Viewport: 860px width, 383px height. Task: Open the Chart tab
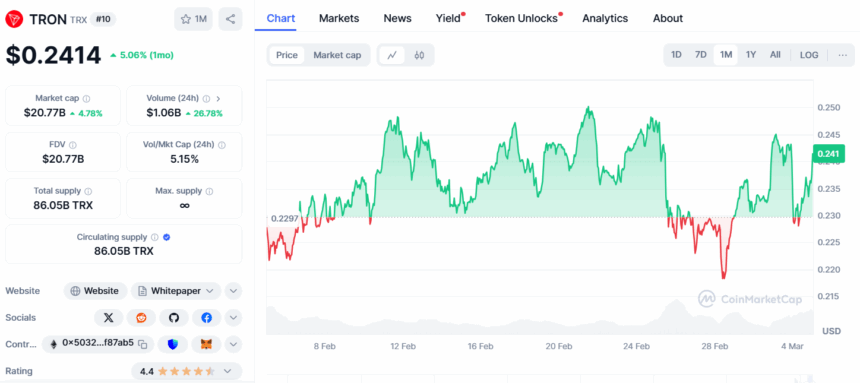click(281, 18)
